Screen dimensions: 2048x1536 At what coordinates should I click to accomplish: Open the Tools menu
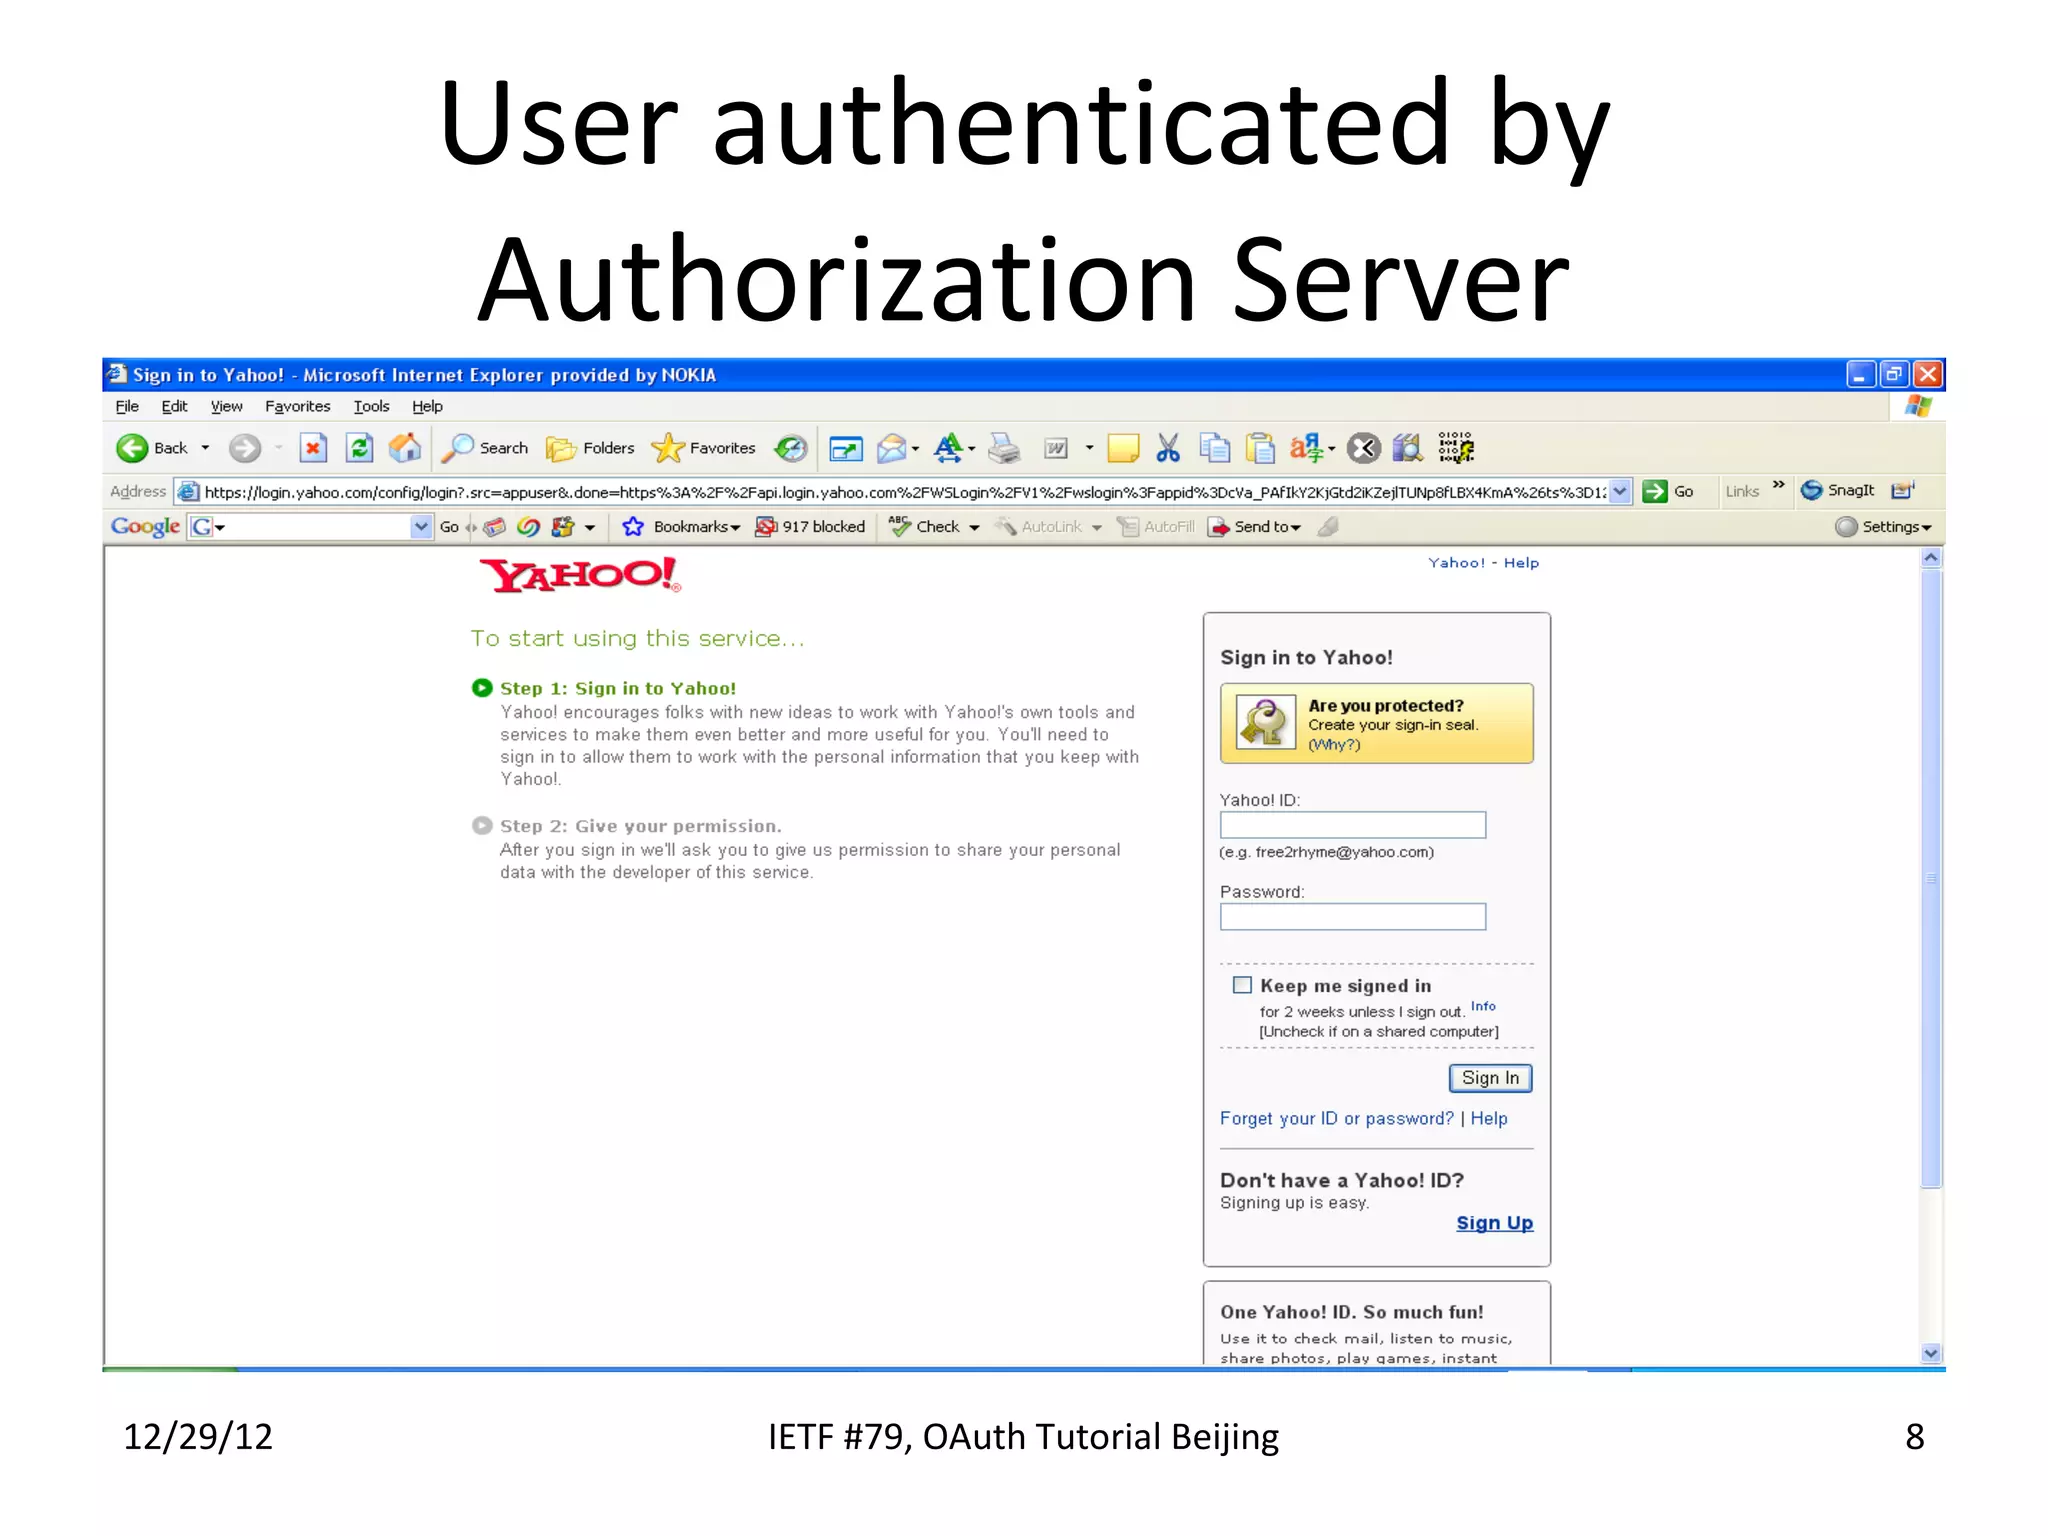(371, 406)
